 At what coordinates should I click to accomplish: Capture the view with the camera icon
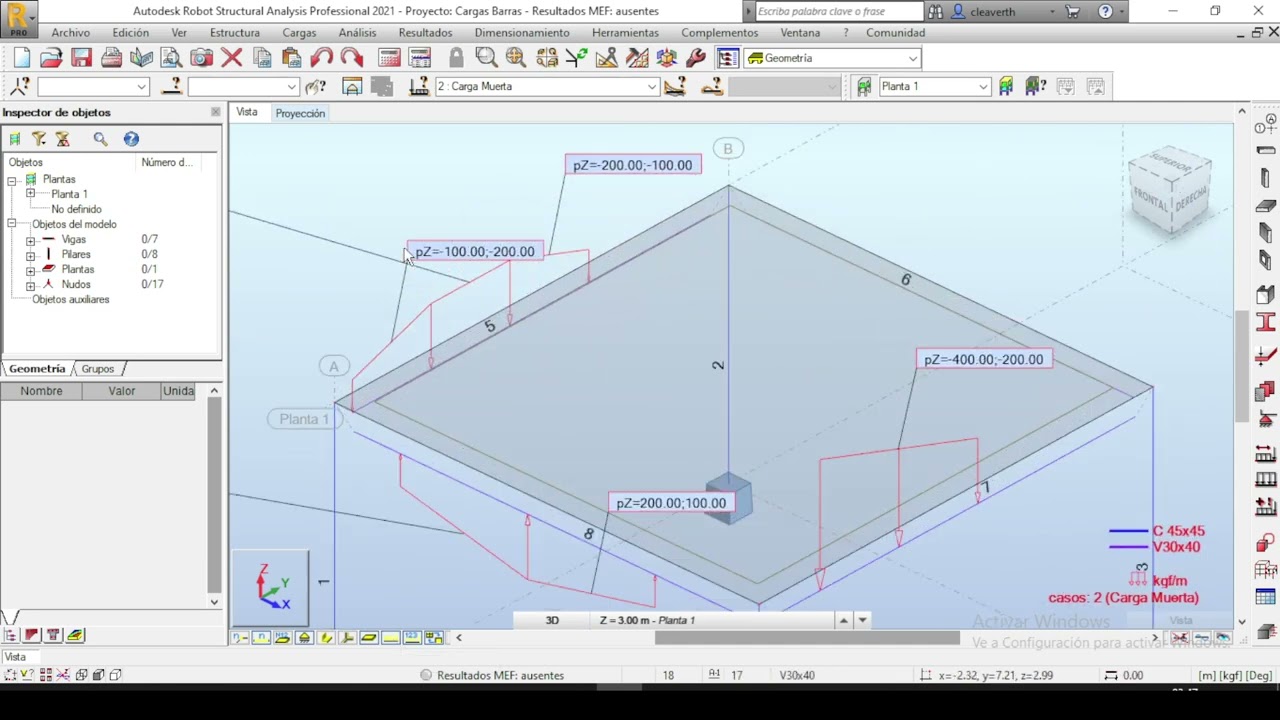(x=201, y=58)
